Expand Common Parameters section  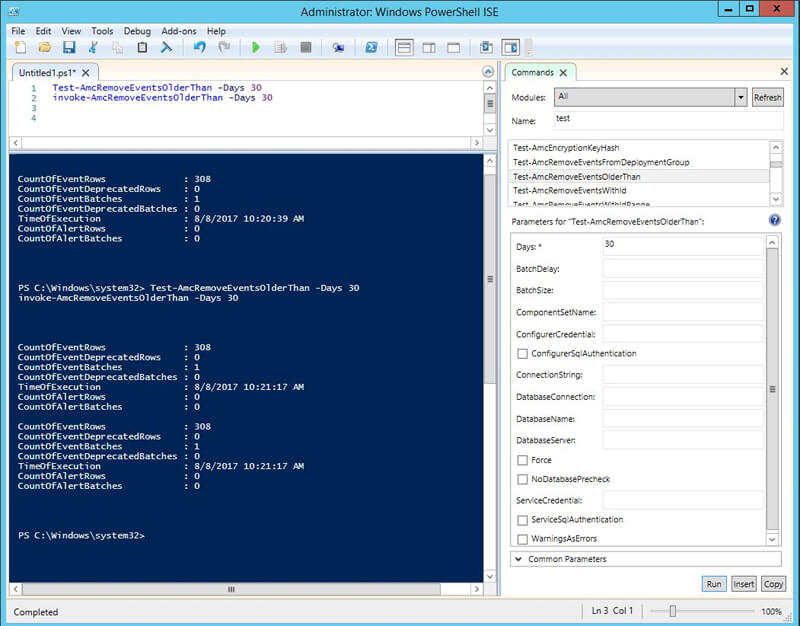point(645,559)
